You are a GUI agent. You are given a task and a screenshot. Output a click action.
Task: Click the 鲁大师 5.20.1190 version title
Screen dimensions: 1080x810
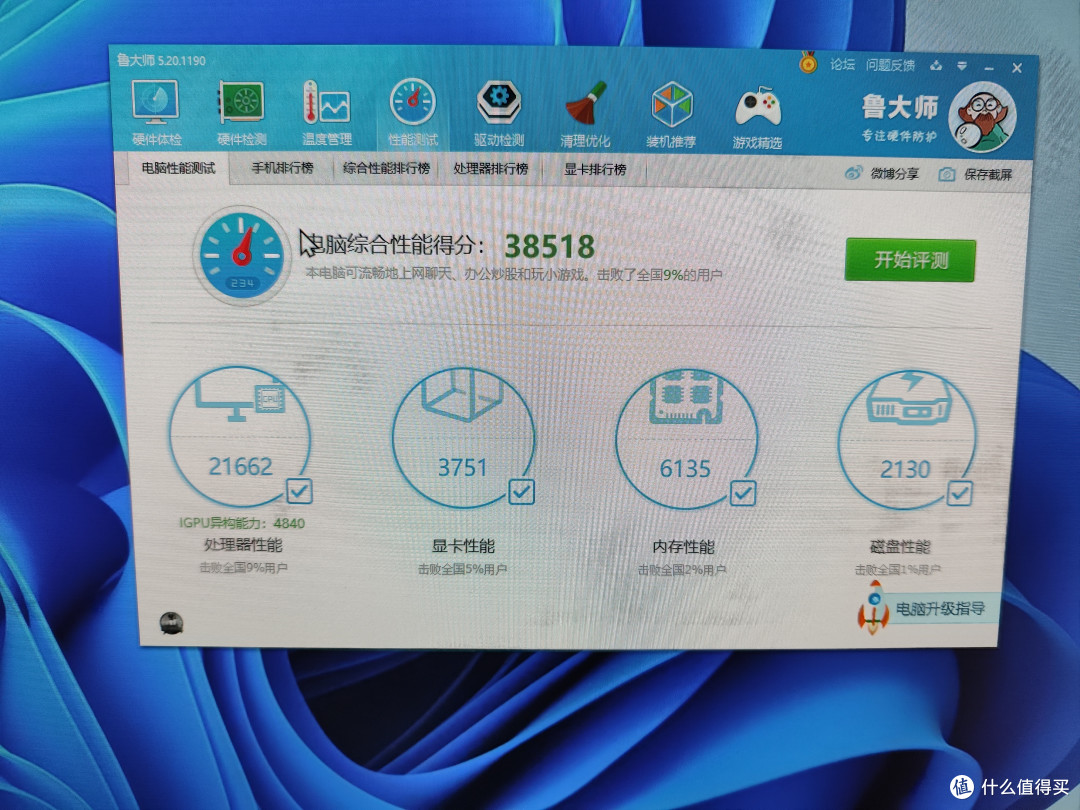pyautogui.click(x=161, y=61)
